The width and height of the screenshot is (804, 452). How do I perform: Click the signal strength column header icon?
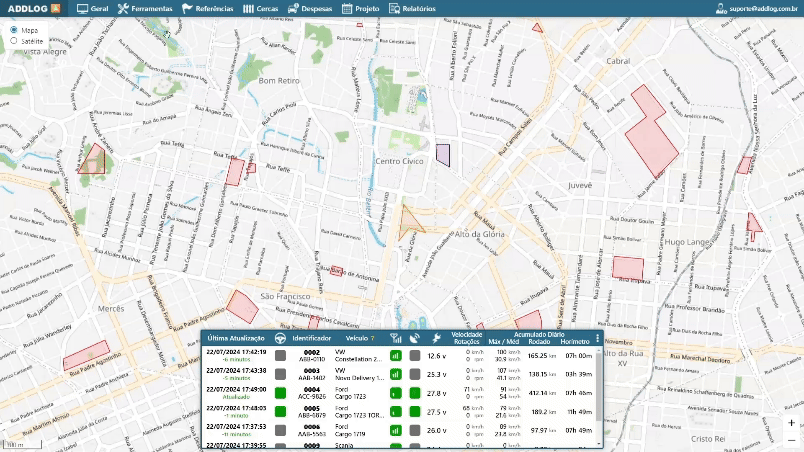pyautogui.click(x=395, y=339)
